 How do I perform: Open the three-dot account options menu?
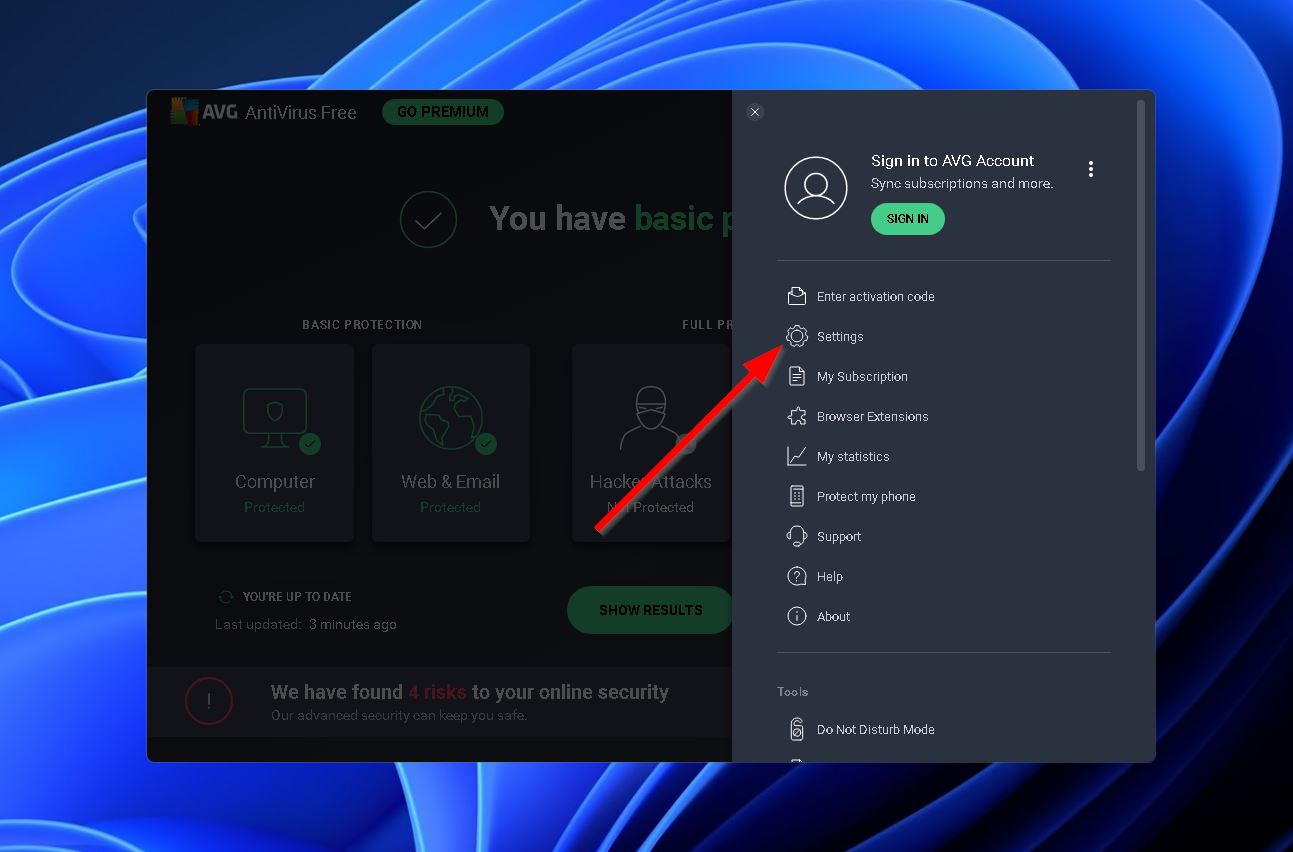point(1090,169)
